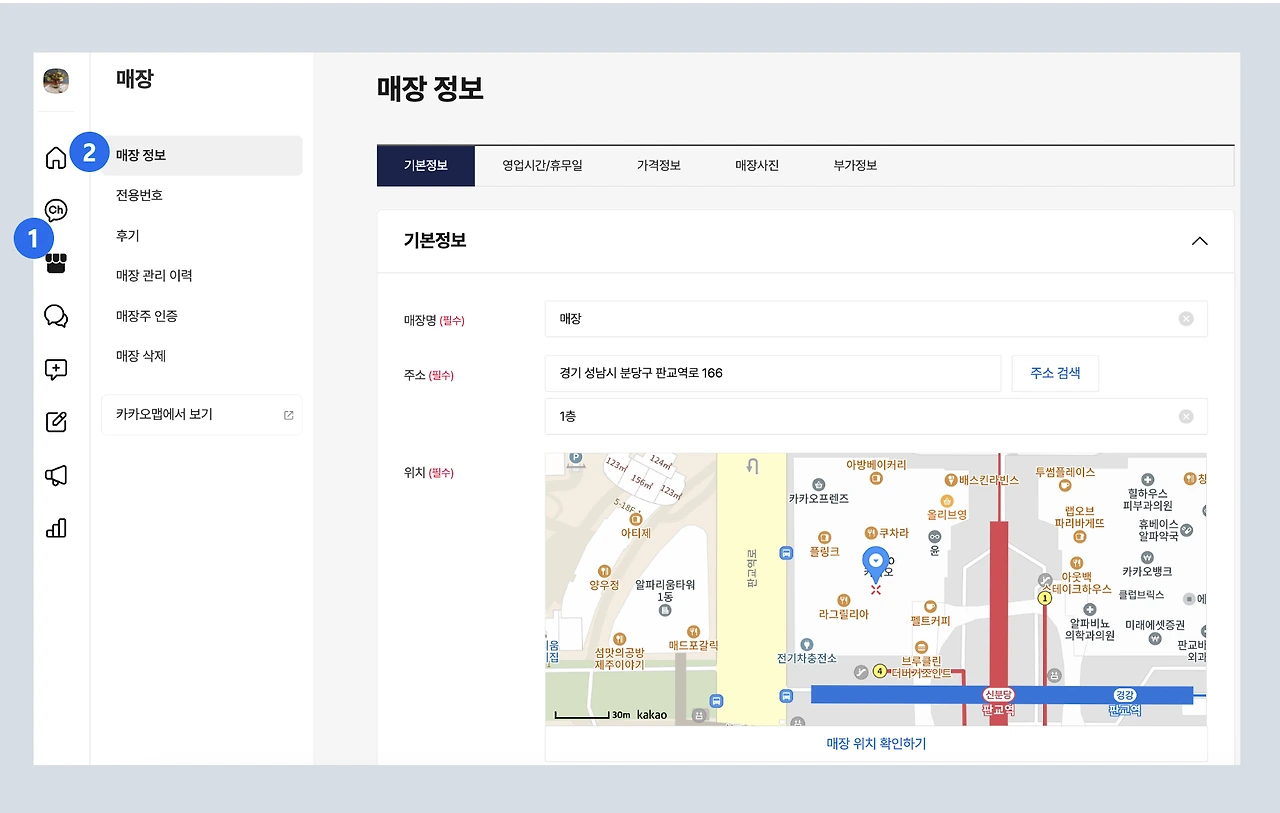
Task: Collapse the 기본정보 section chevron
Action: (1199, 241)
